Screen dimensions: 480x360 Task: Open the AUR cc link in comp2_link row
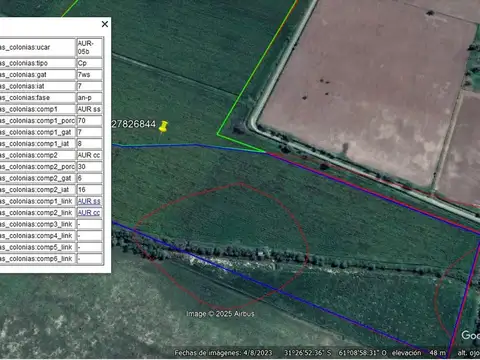point(89,213)
